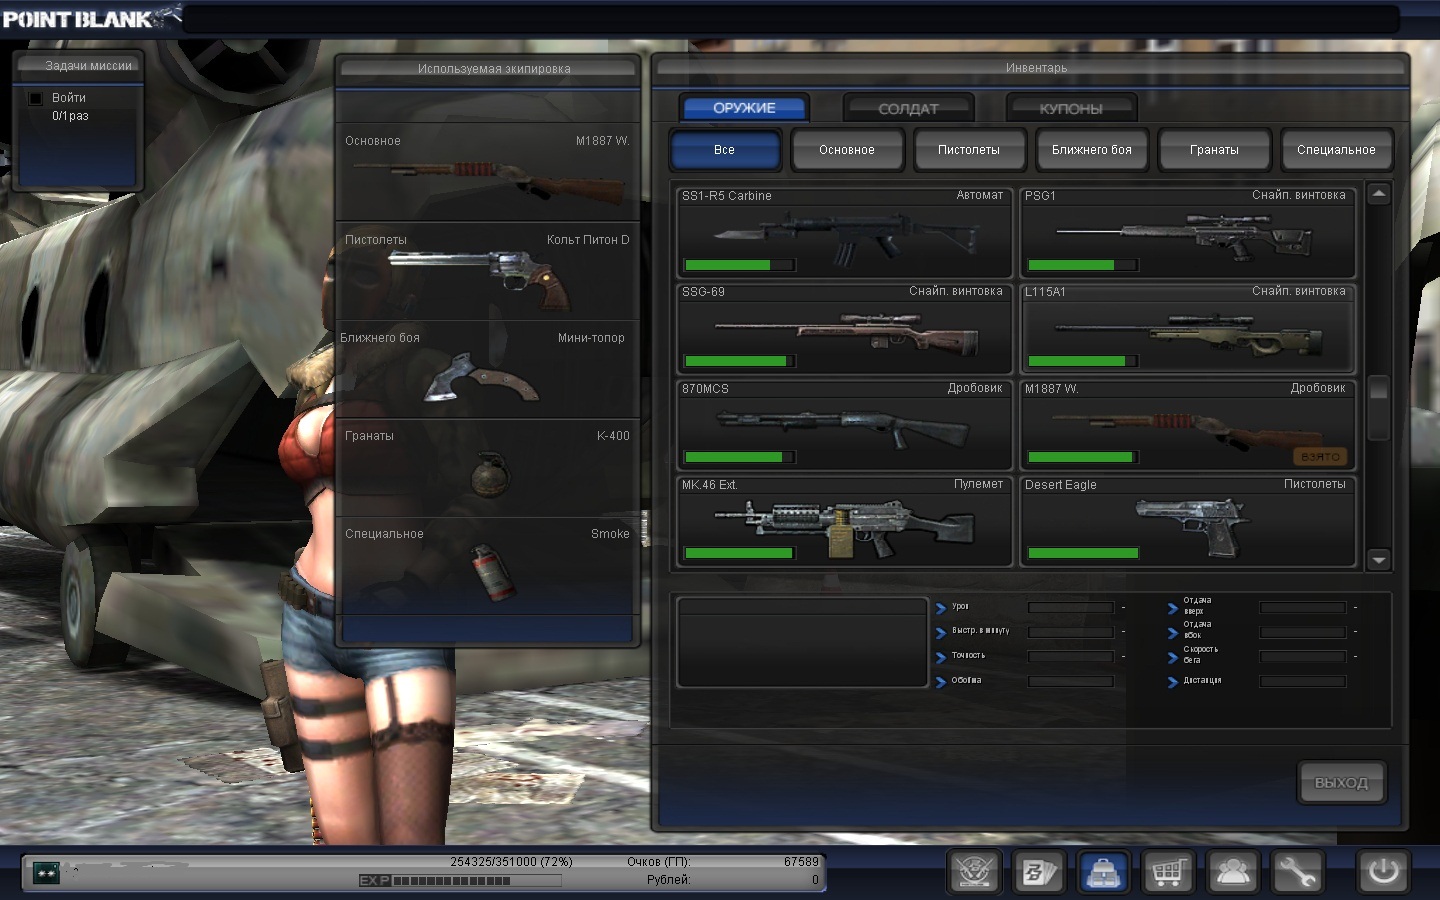
Task: Click the 0/1 раз mission progress text
Action: 70,116
